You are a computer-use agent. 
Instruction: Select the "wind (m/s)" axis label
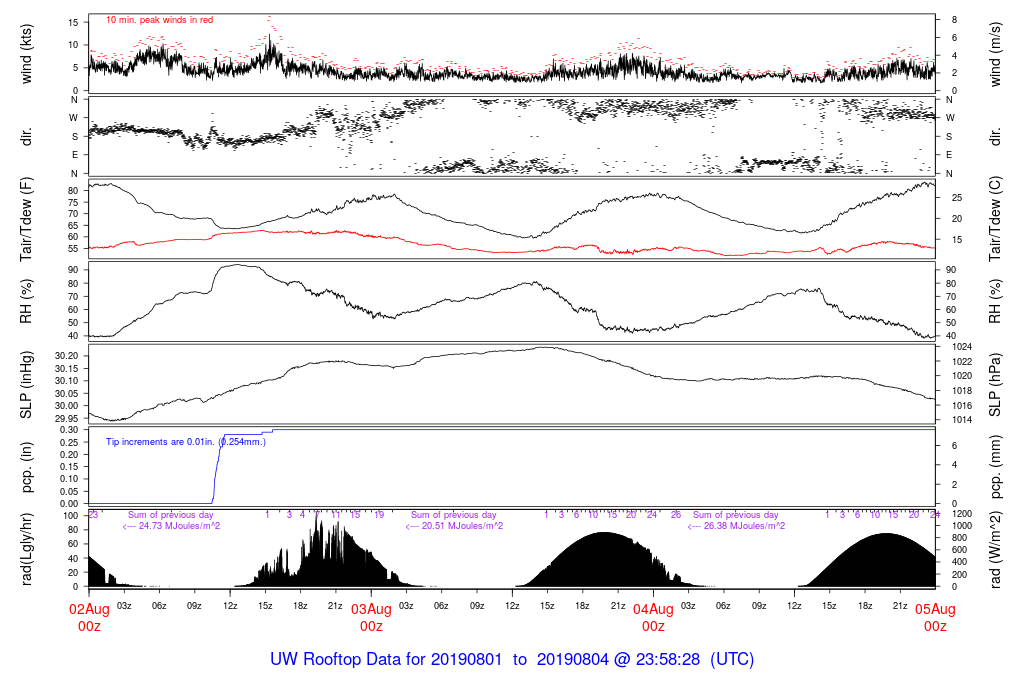click(996, 53)
